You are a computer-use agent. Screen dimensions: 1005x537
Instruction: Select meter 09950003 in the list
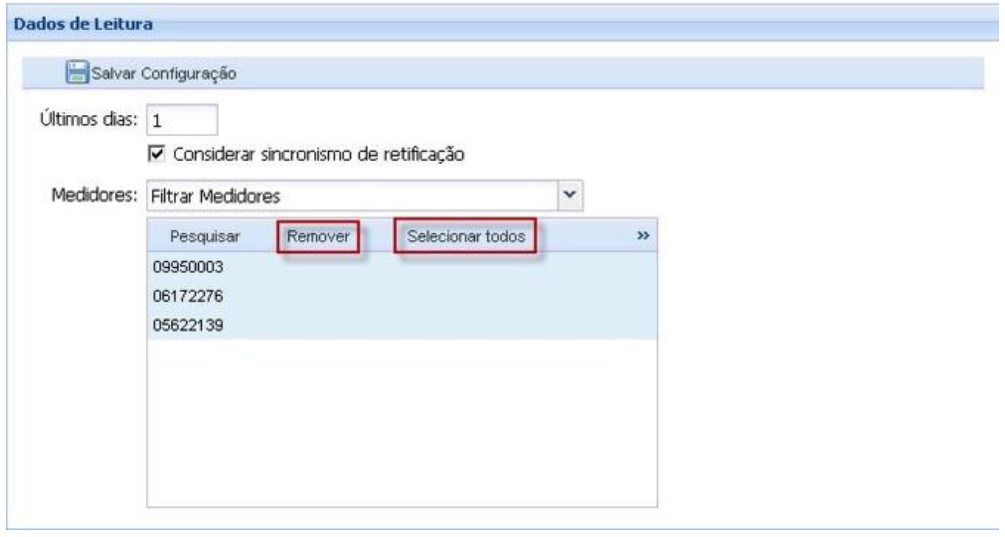[182, 269]
